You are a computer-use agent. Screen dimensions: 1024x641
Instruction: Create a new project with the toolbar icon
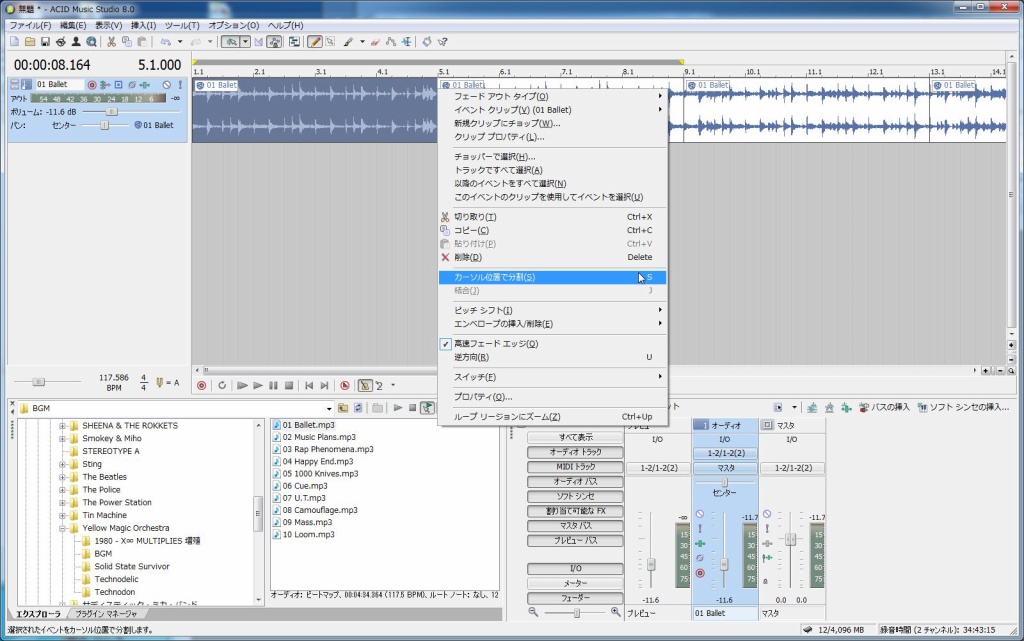14,42
